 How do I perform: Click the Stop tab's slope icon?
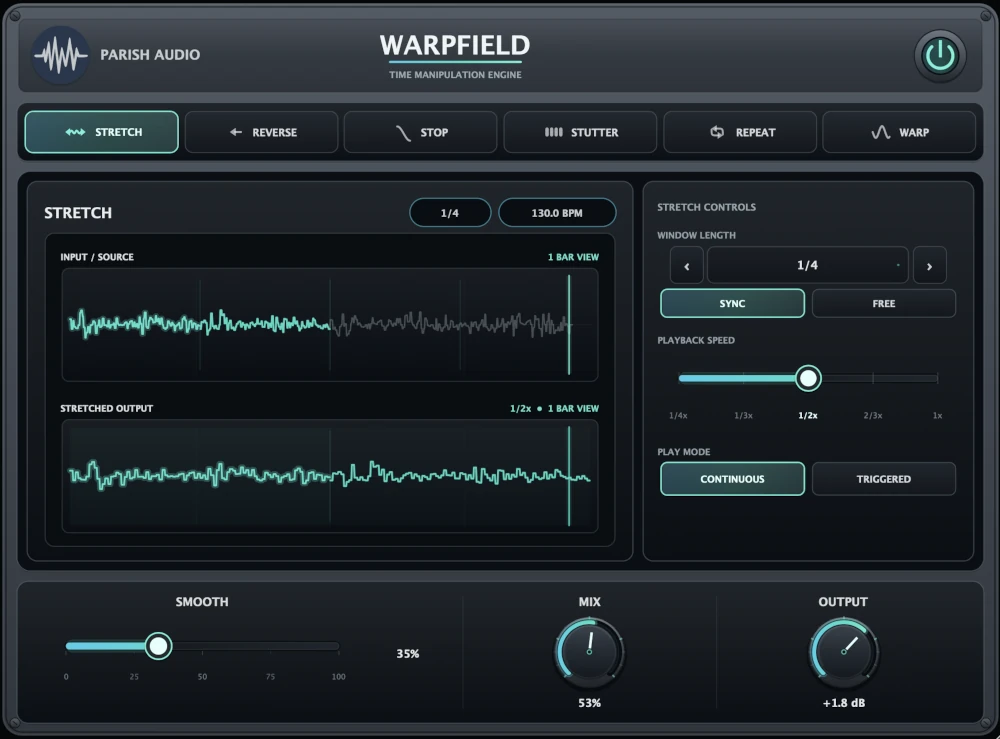(x=403, y=133)
